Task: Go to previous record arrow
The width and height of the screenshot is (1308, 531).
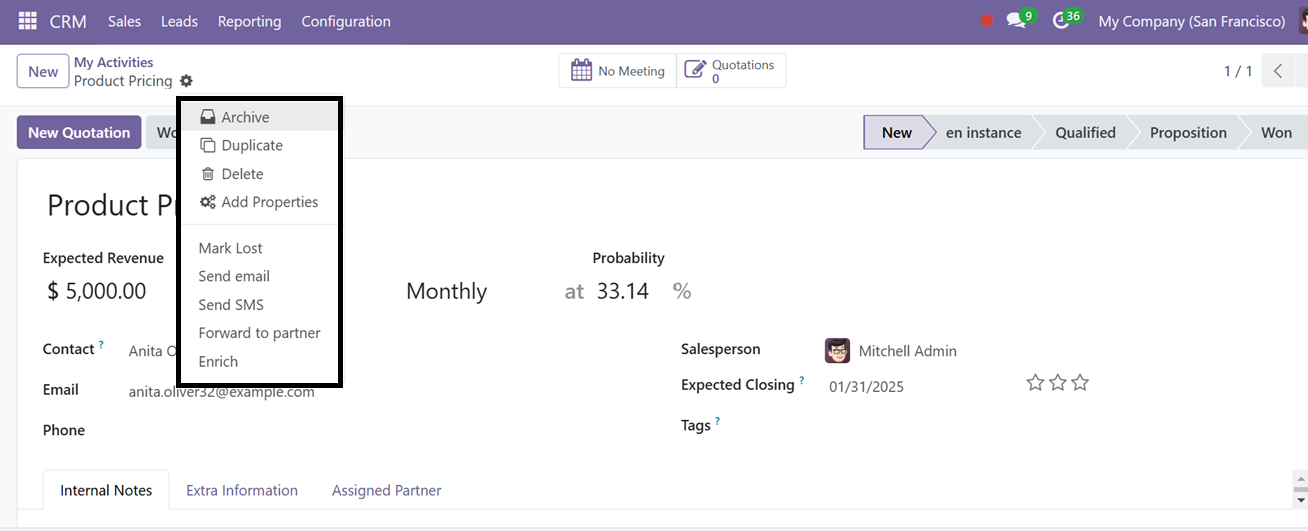Action: [1278, 71]
